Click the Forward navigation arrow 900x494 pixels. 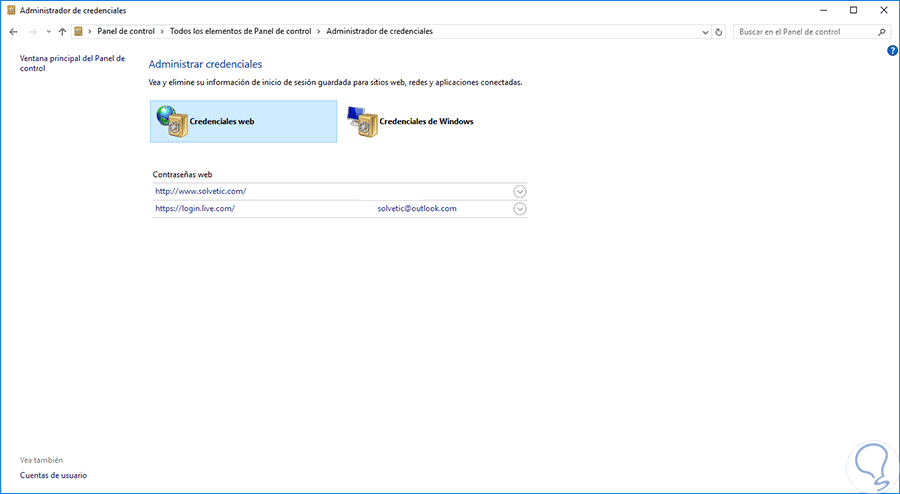[x=33, y=32]
